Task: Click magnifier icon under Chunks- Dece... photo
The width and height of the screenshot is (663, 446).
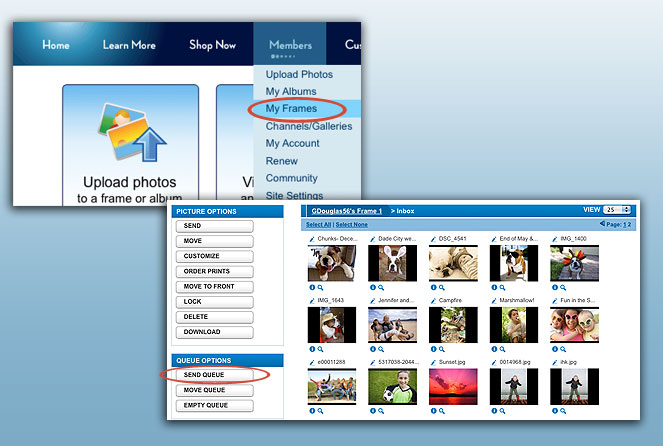Action: coord(321,288)
